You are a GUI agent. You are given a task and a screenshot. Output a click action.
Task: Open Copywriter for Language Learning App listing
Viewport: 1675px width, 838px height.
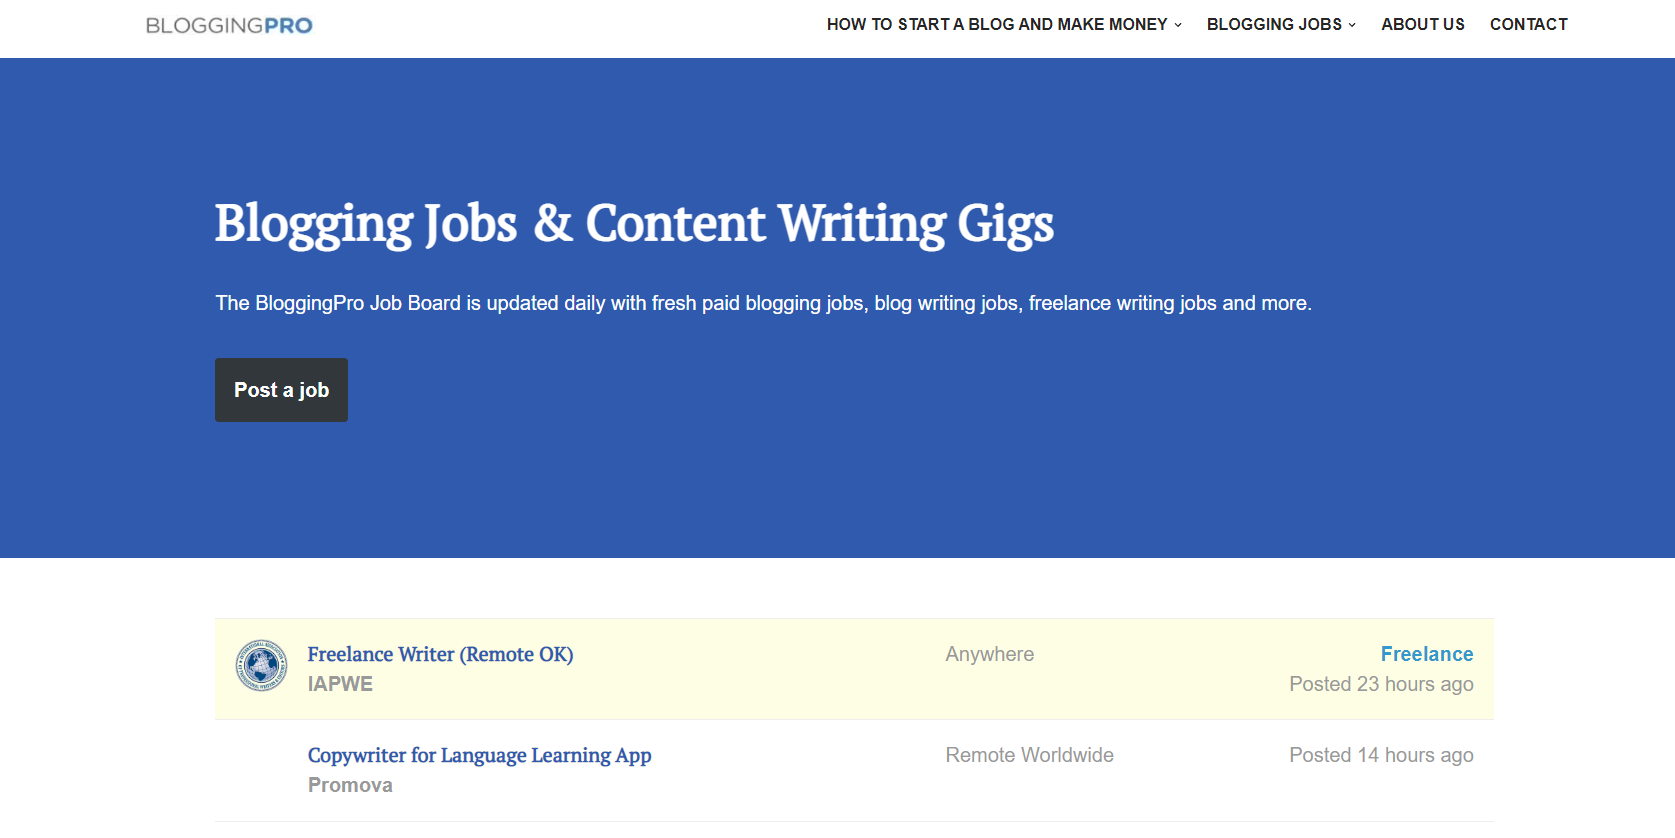pyautogui.click(x=479, y=755)
